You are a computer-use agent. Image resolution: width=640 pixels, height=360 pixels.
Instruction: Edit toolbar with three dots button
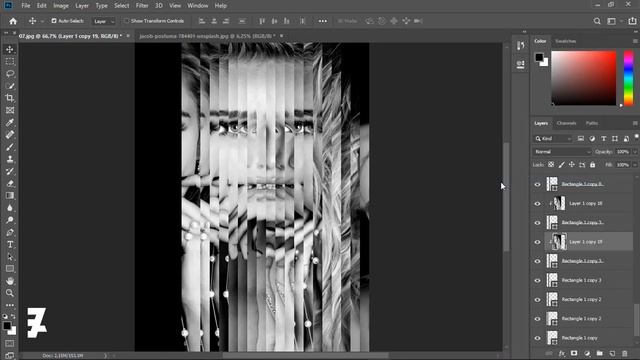[10, 305]
